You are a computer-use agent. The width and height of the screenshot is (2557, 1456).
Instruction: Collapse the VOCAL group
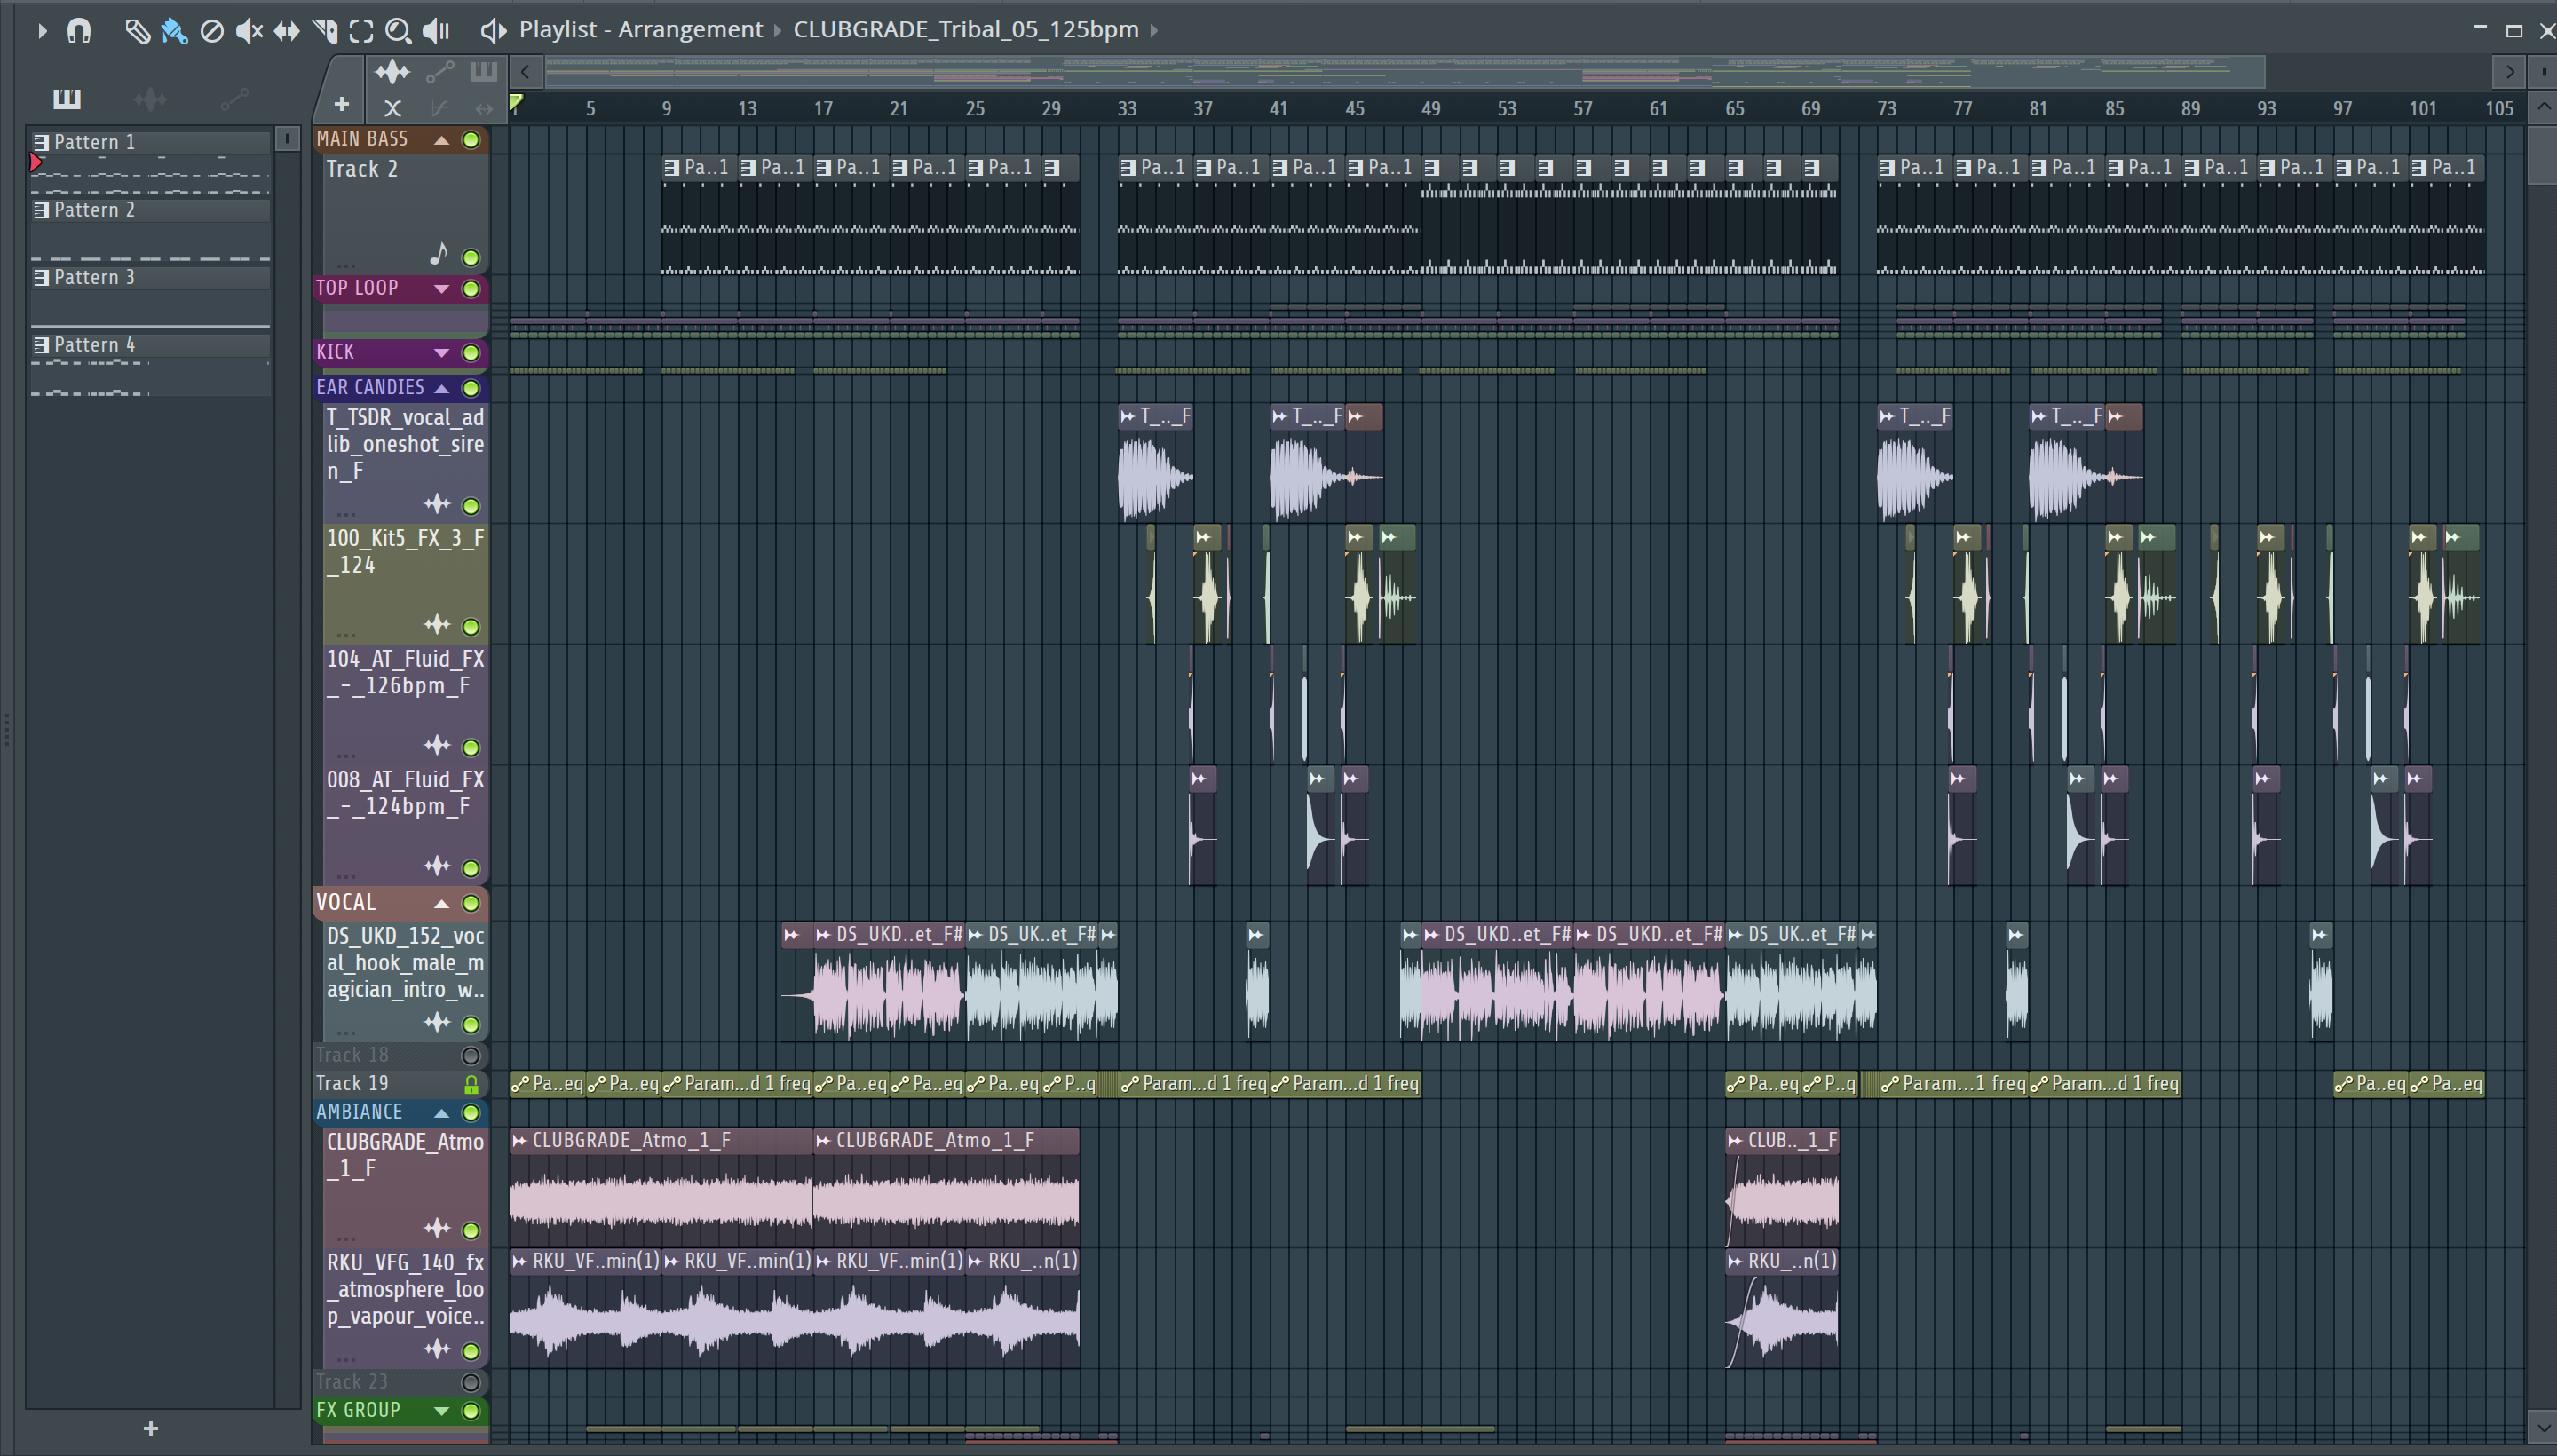pyautogui.click(x=441, y=904)
